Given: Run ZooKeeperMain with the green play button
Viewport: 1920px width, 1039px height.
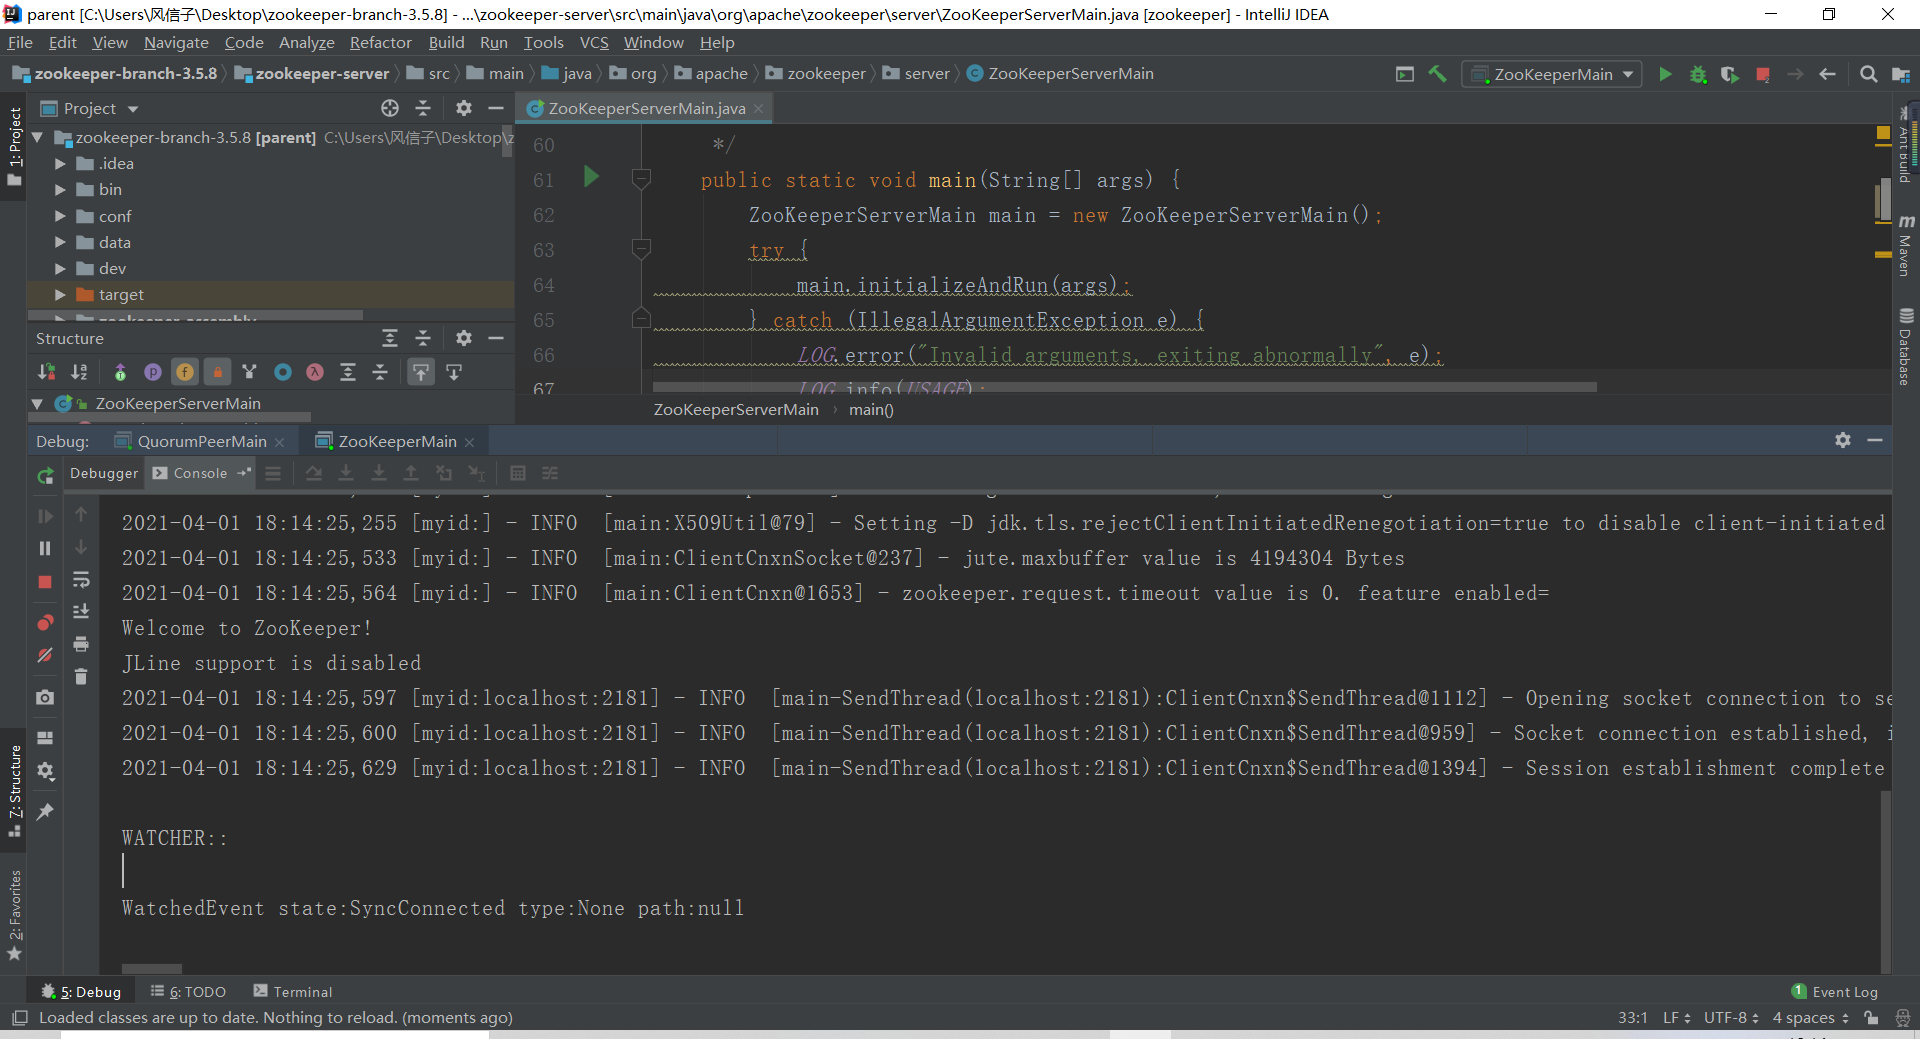Looking at the screenshot, I should (1665, 74).
